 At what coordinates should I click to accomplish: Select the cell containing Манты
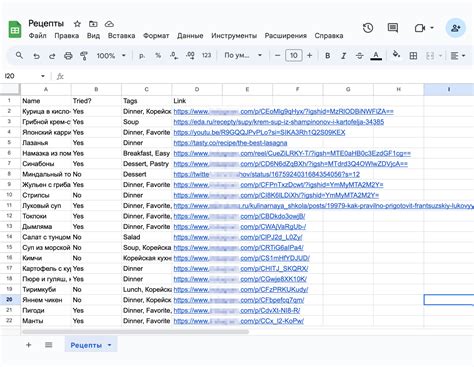(46, 321)
